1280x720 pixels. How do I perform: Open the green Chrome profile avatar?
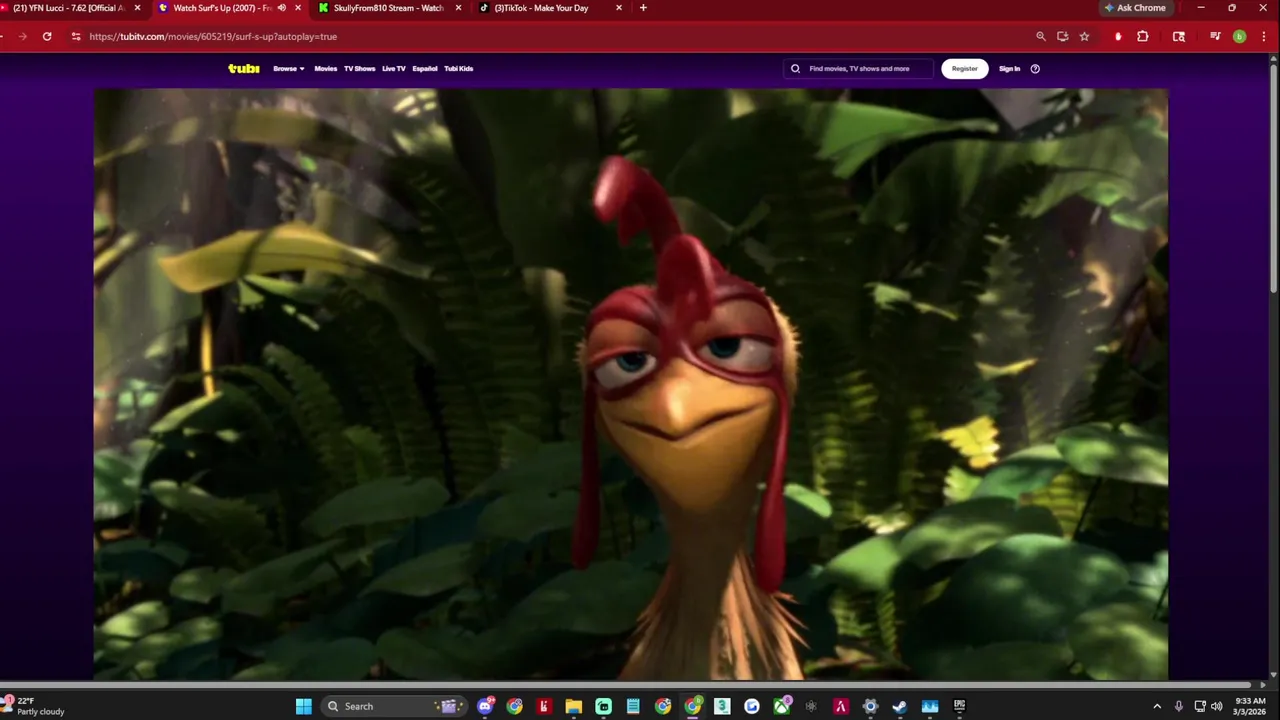tap(1239, 36)
